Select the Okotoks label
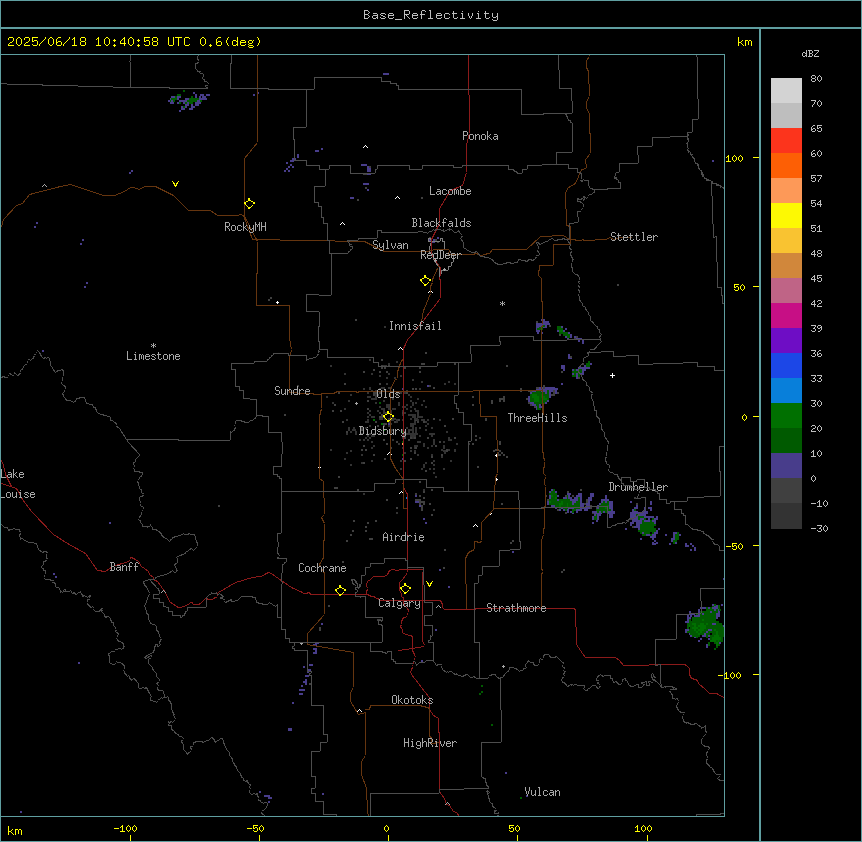 (x=412, y=700)
